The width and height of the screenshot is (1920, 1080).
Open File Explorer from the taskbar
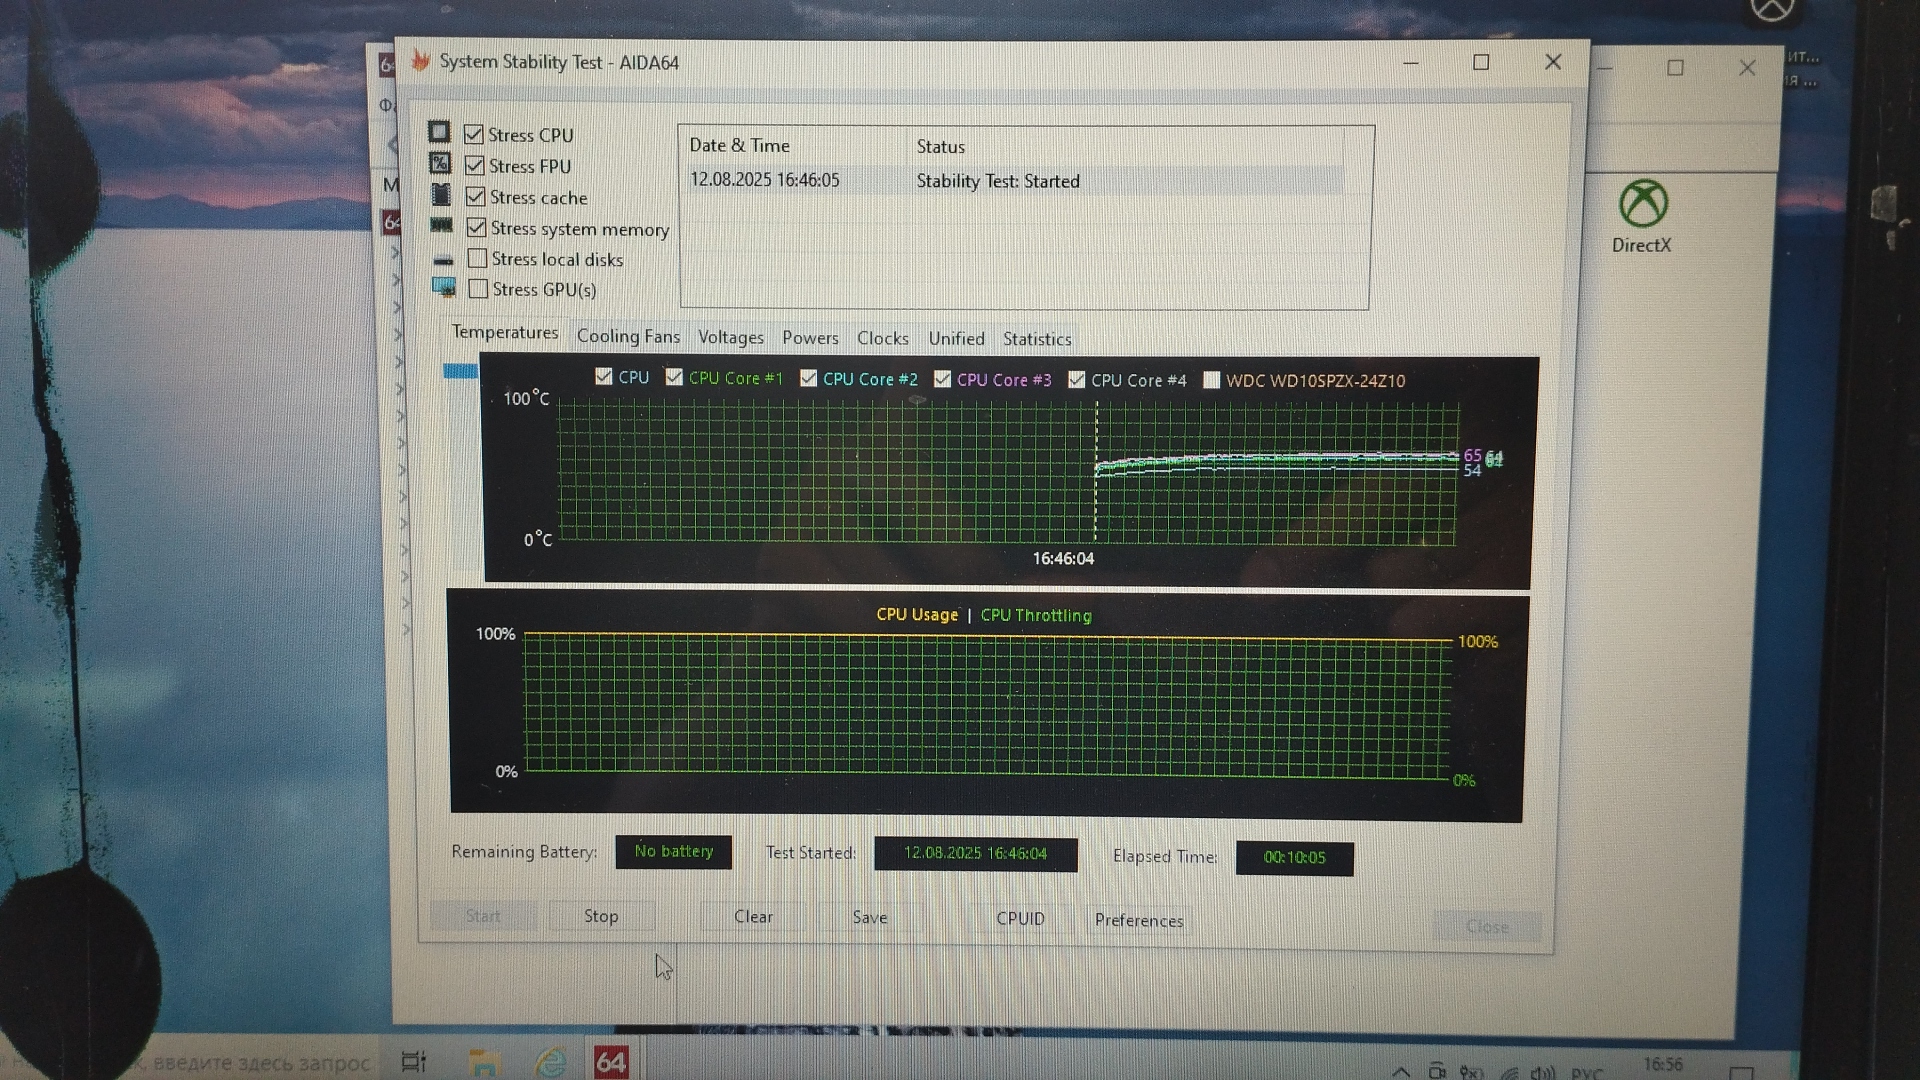[x=484, y=1062]
